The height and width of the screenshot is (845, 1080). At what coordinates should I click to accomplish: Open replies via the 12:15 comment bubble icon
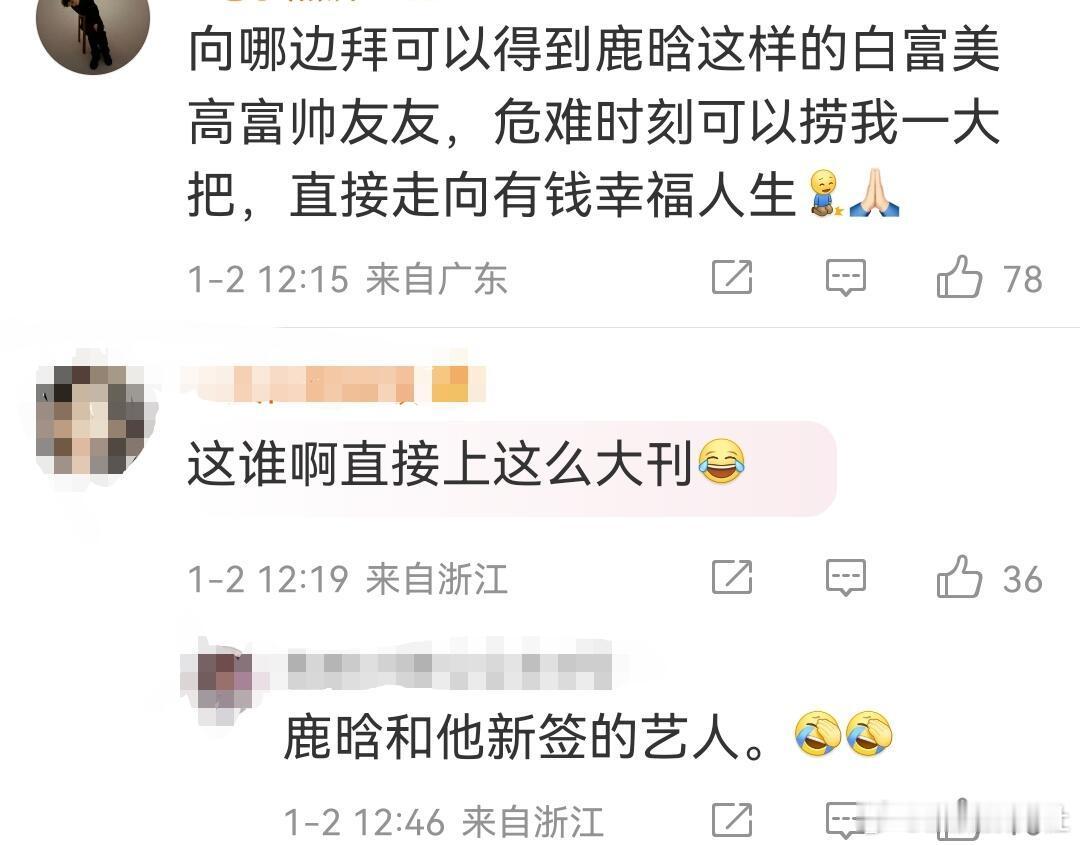point(846,278)
